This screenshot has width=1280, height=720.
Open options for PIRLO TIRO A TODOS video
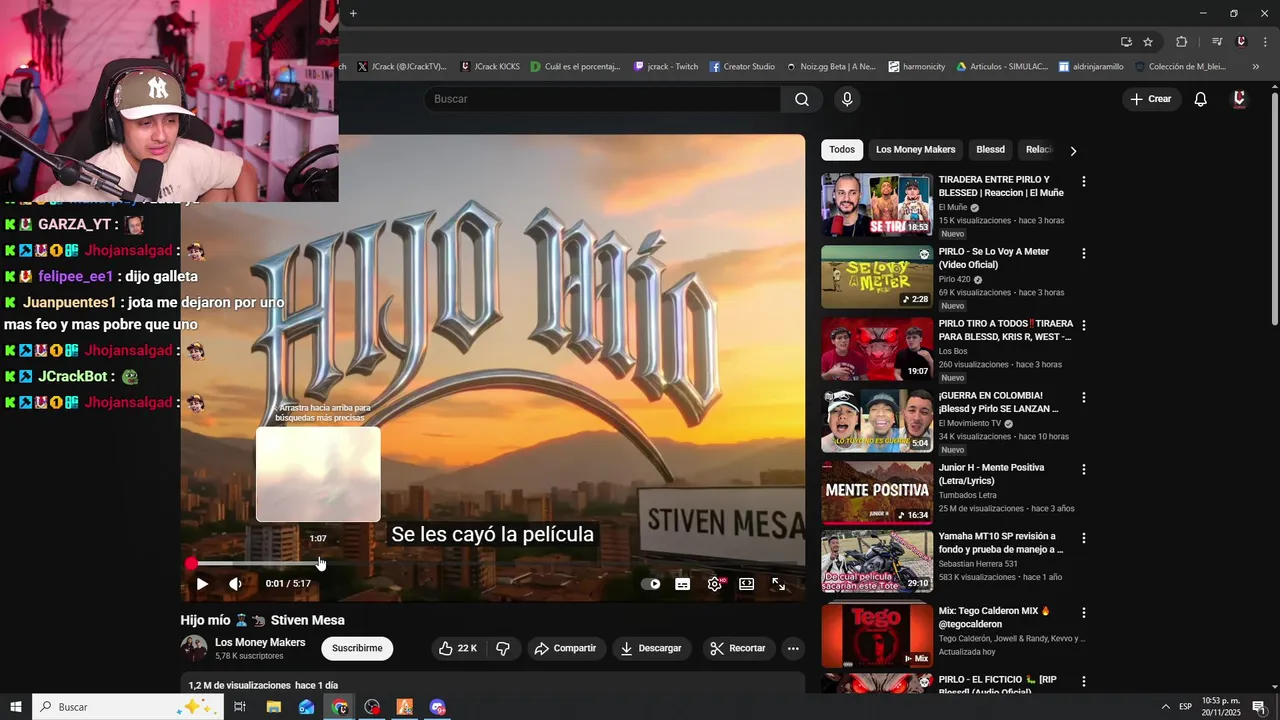[1083, 326]
